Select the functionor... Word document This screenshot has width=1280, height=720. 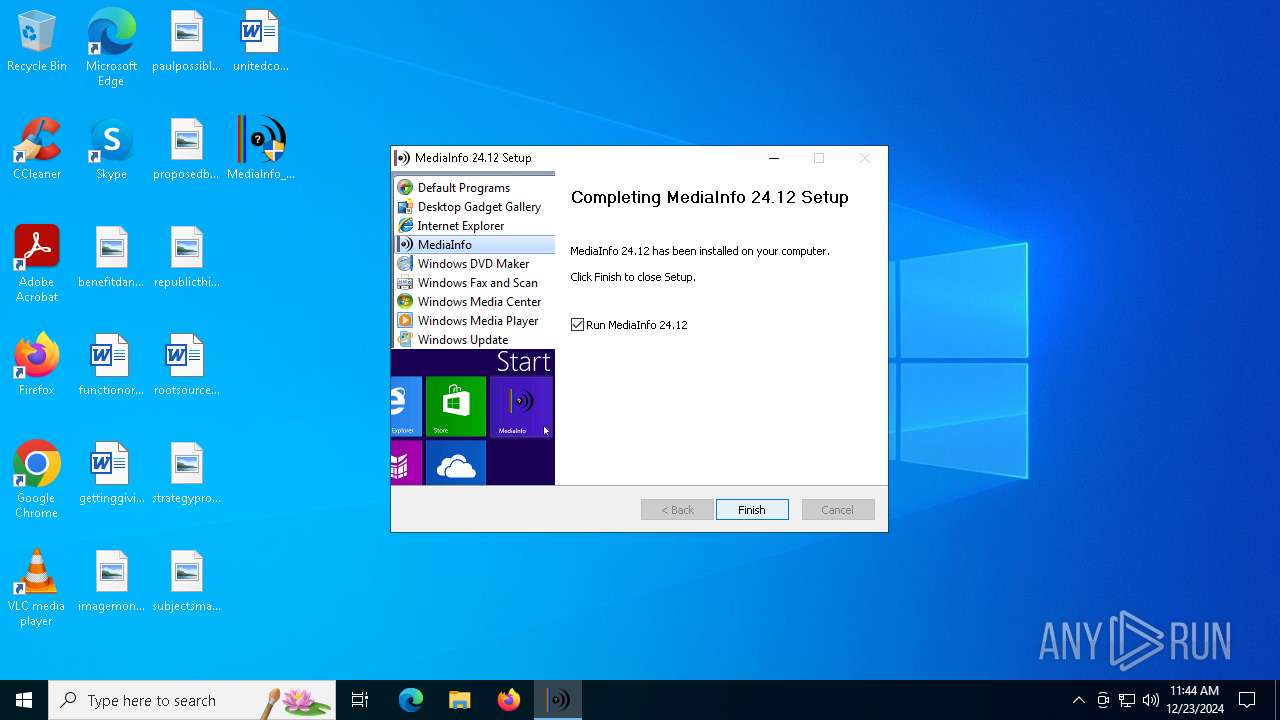coord(111,365)
